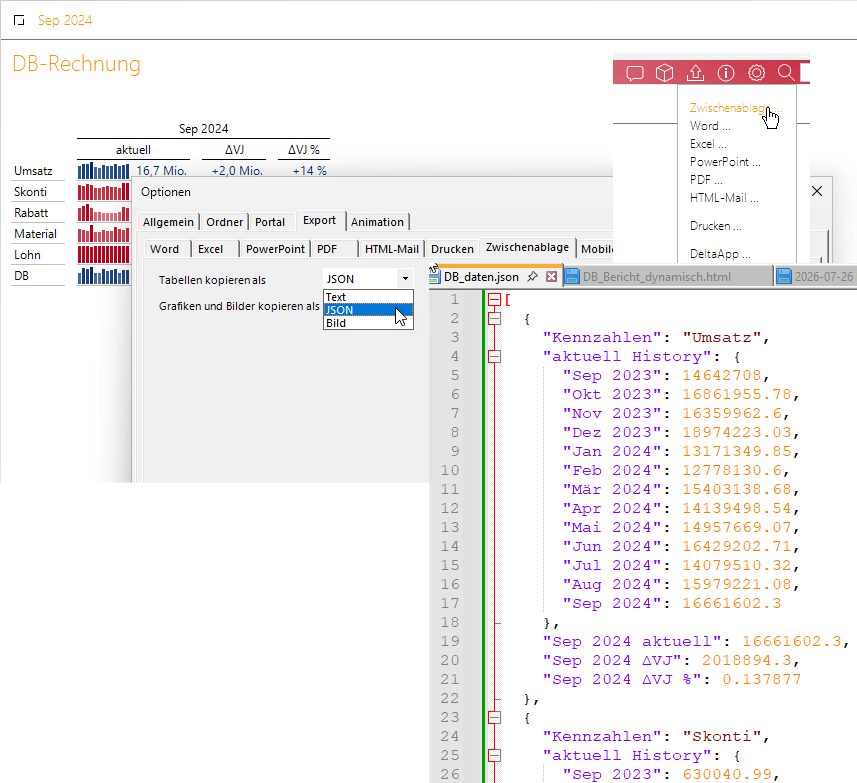
Task: Click line number 19 in the editor gutter
Action: (450, 641)
